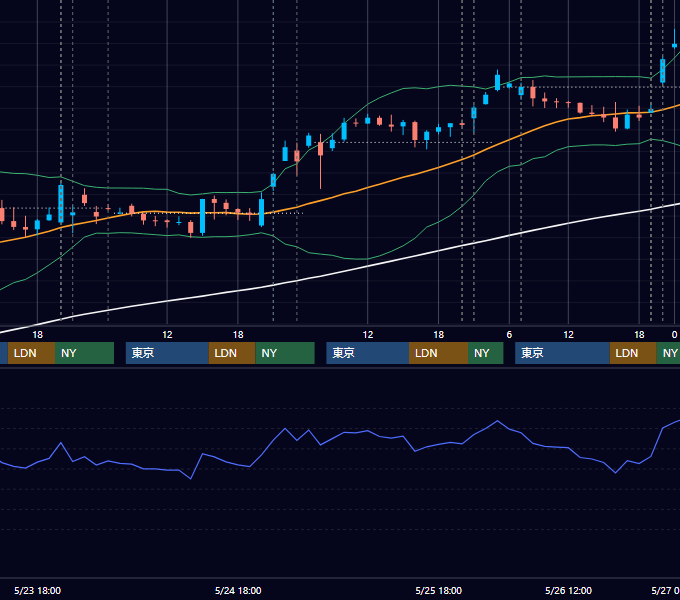The height and width of the screenshot is (600, 680).
Task: Click the 5/23 18:00 date label
Action: (x=37, y=590)
